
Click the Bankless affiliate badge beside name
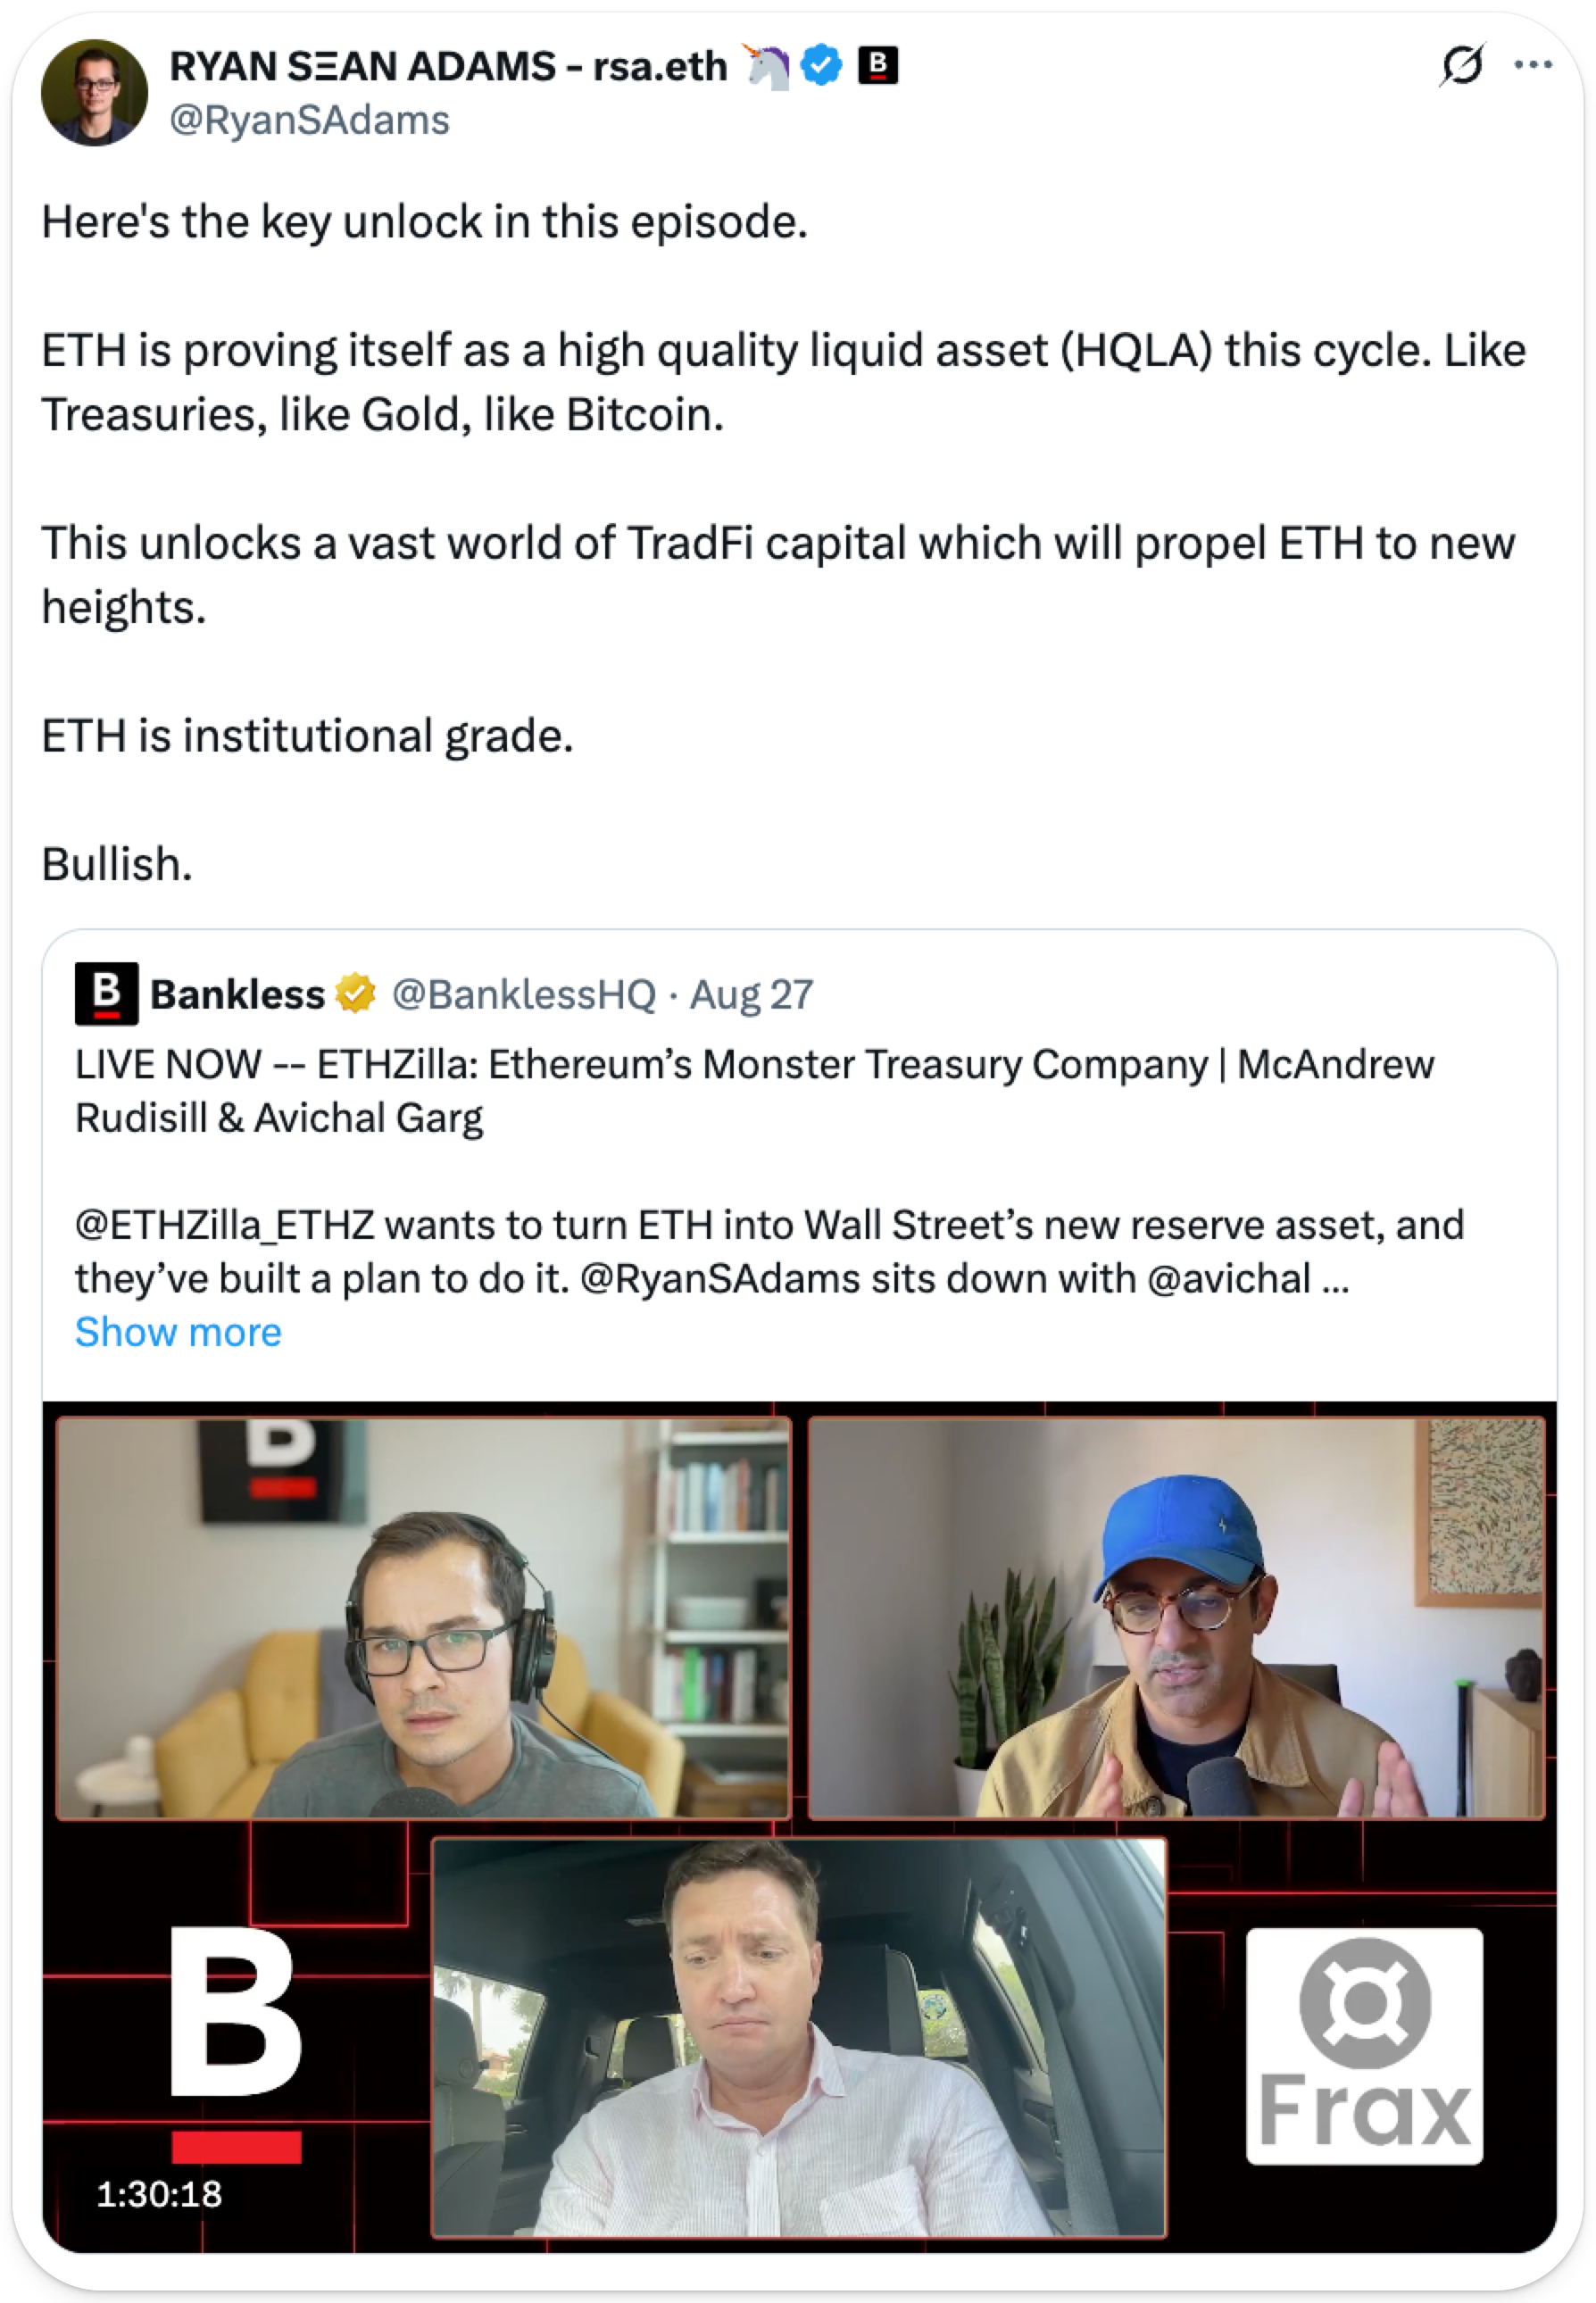pyautogui.click(x=878, y=66)
